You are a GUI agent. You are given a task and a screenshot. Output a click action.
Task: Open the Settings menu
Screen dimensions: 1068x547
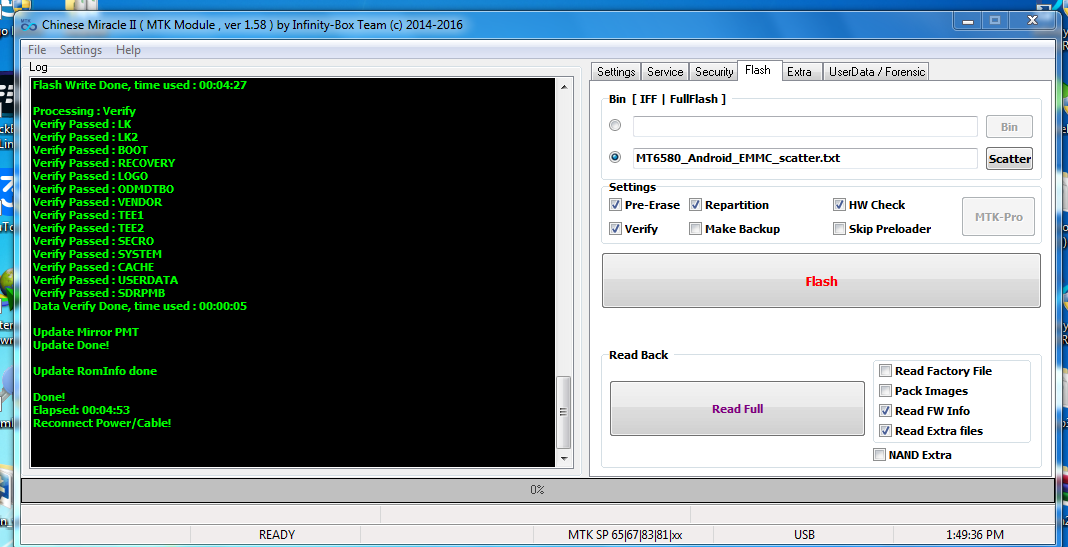click(80, 50)
